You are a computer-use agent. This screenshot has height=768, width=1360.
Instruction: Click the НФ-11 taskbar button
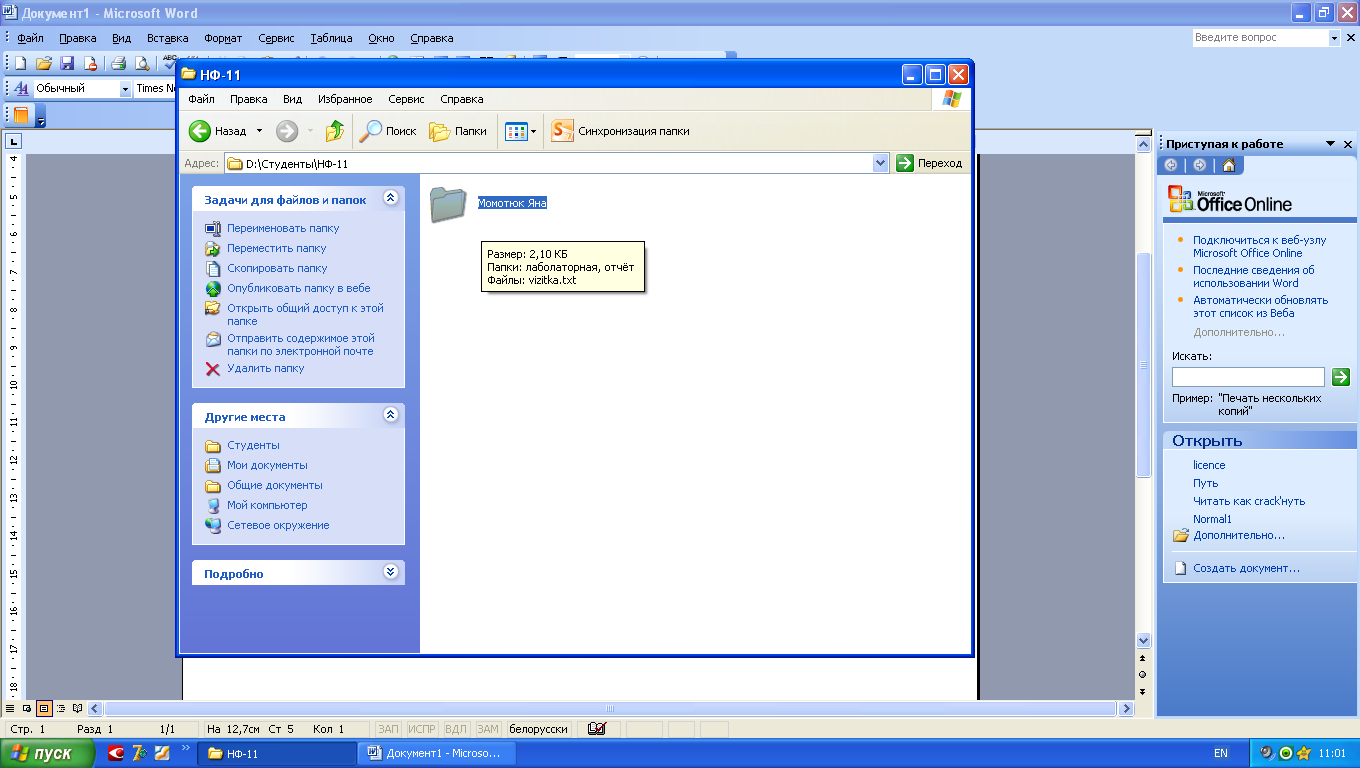click(x=279, y=753)
